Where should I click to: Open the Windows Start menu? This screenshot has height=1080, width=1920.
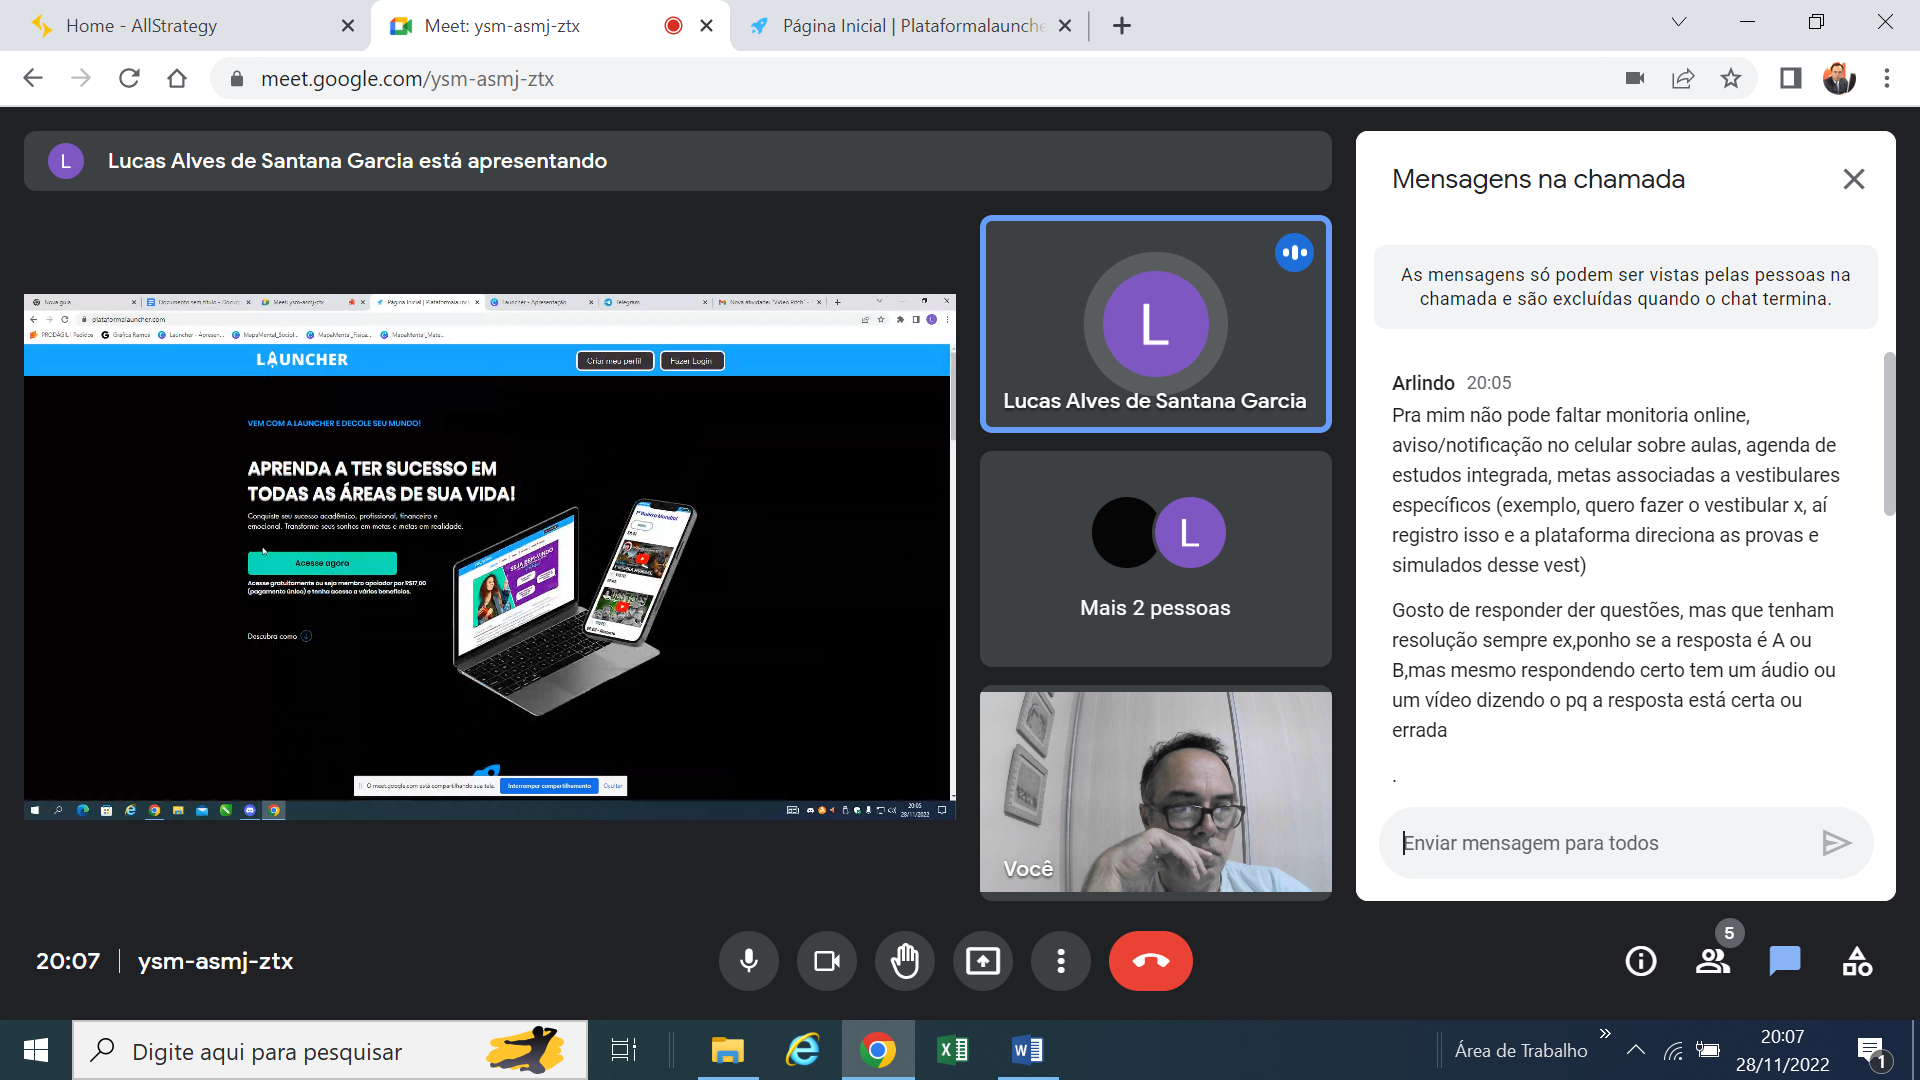[35, 1050]
